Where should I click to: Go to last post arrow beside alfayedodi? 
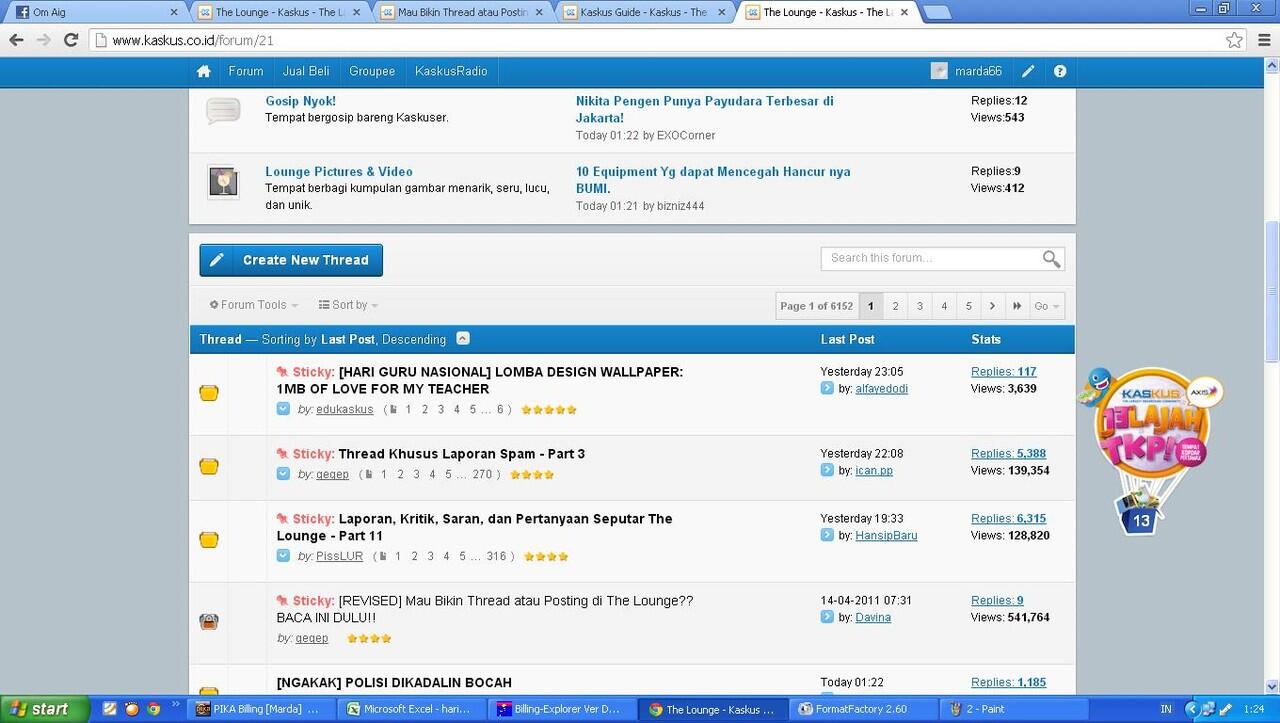[827, 388]
